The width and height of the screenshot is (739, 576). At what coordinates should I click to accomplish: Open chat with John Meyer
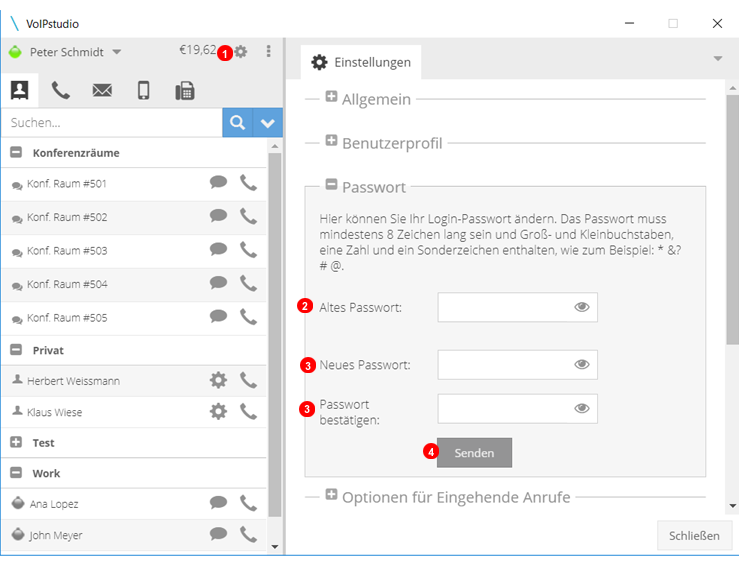pyautogui.click(x=218, y=534)
